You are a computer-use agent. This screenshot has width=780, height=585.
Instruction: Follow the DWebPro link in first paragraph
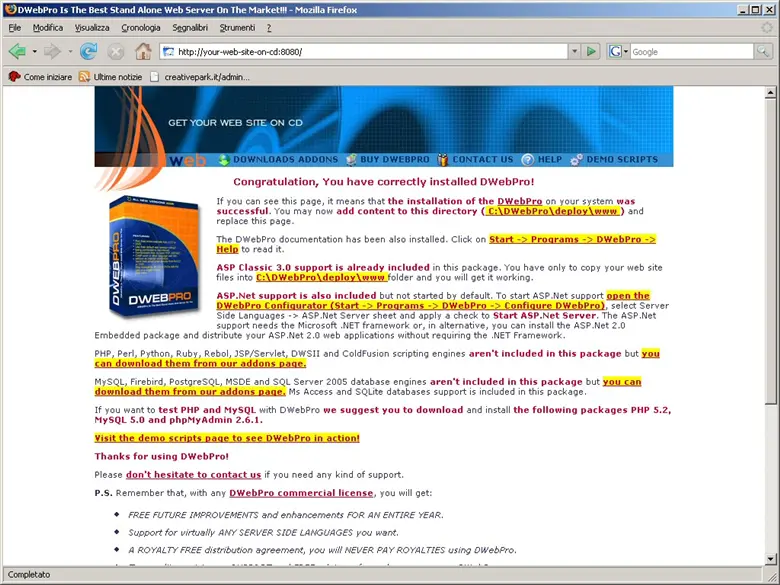[519, 201]
